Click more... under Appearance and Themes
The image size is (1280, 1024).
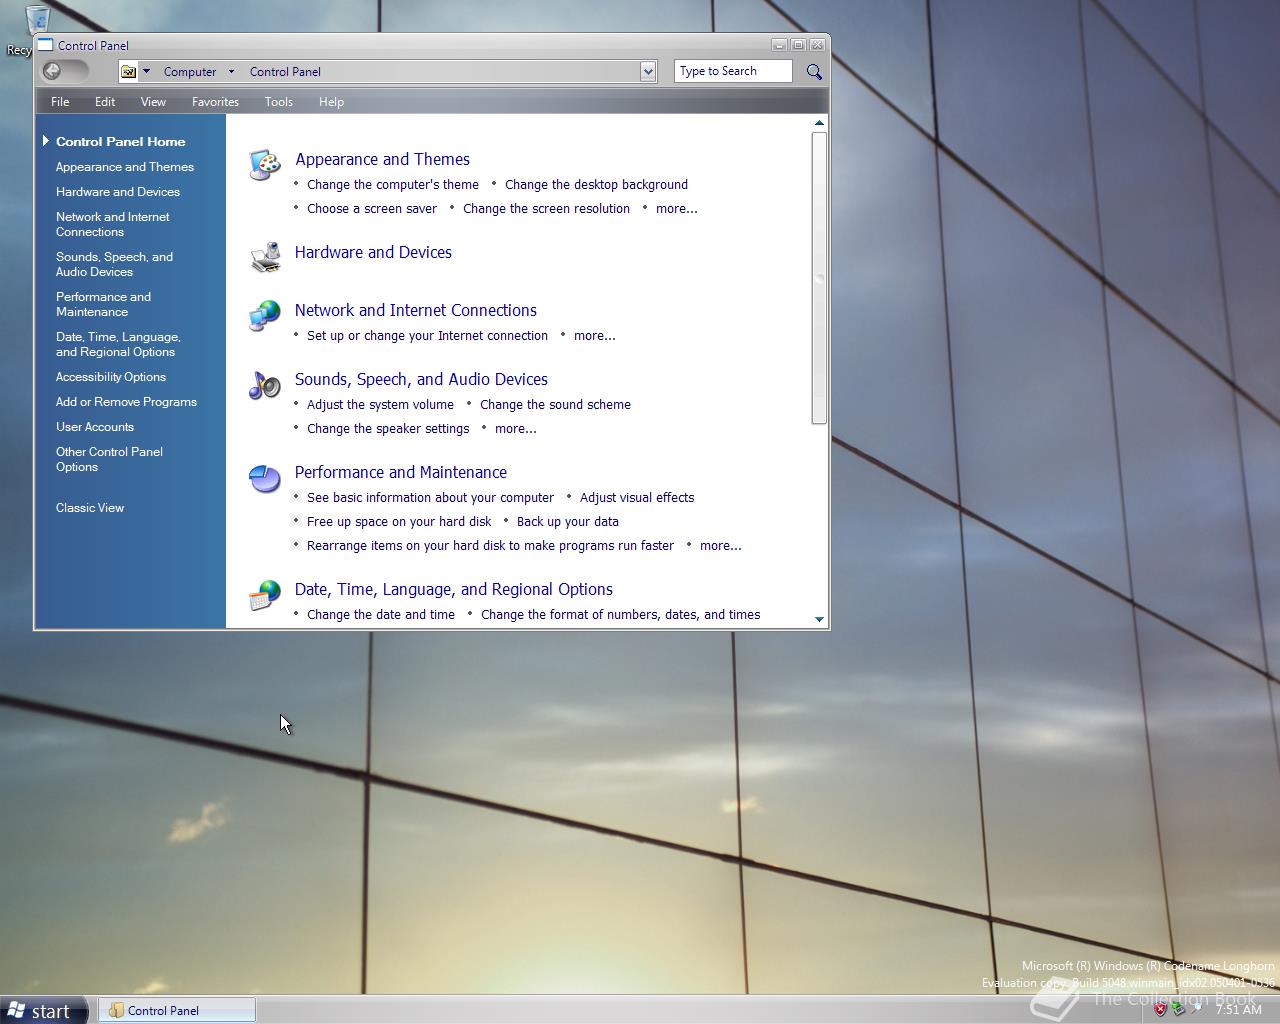point(677,209)
